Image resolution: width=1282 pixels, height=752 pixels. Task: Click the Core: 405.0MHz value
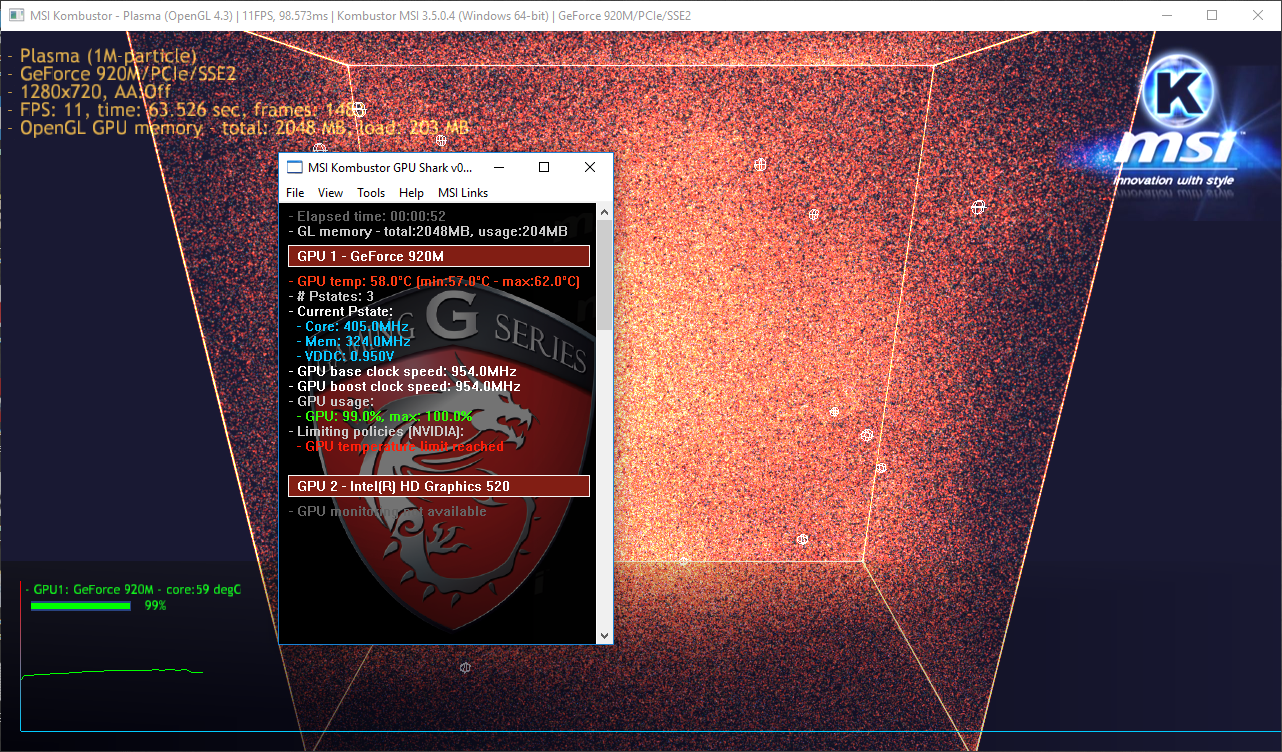[x=352, y=327]
